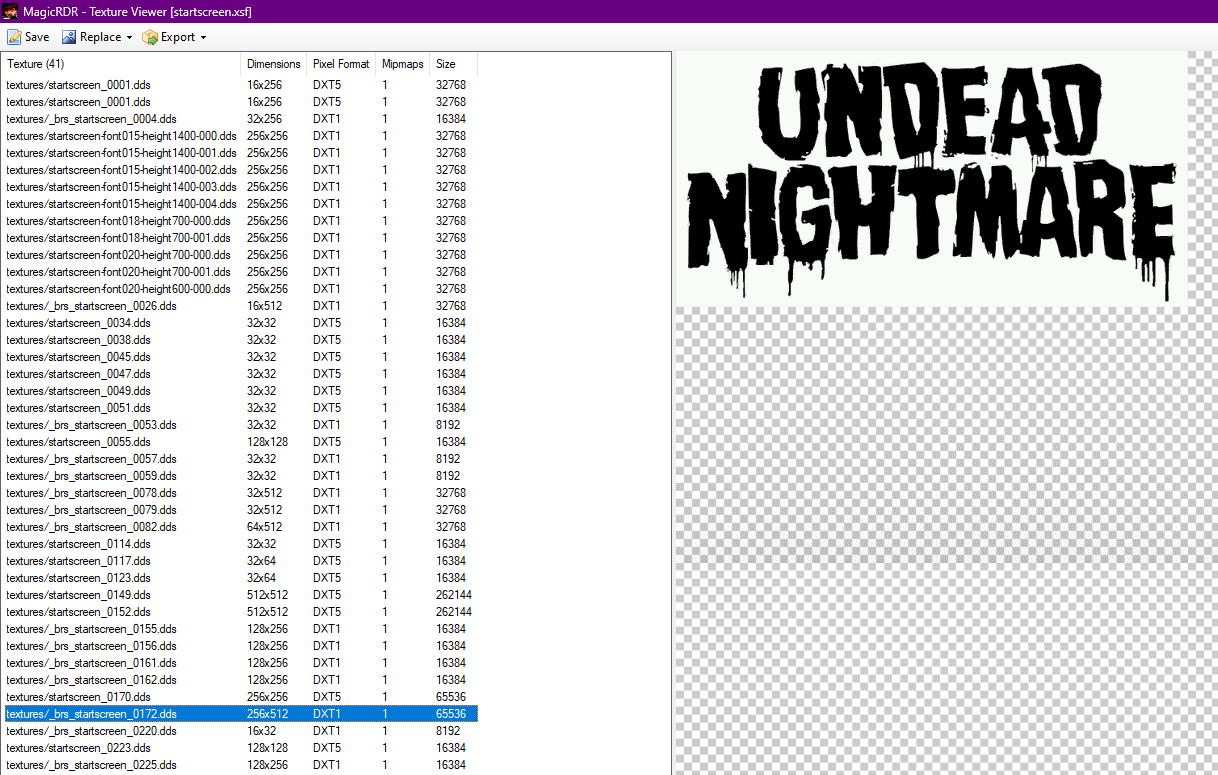This screenshot has height=775, width=1218.
Task: Select textures/_brs_startscreen_0057.dds row
Action: click(x=240, y=458)
